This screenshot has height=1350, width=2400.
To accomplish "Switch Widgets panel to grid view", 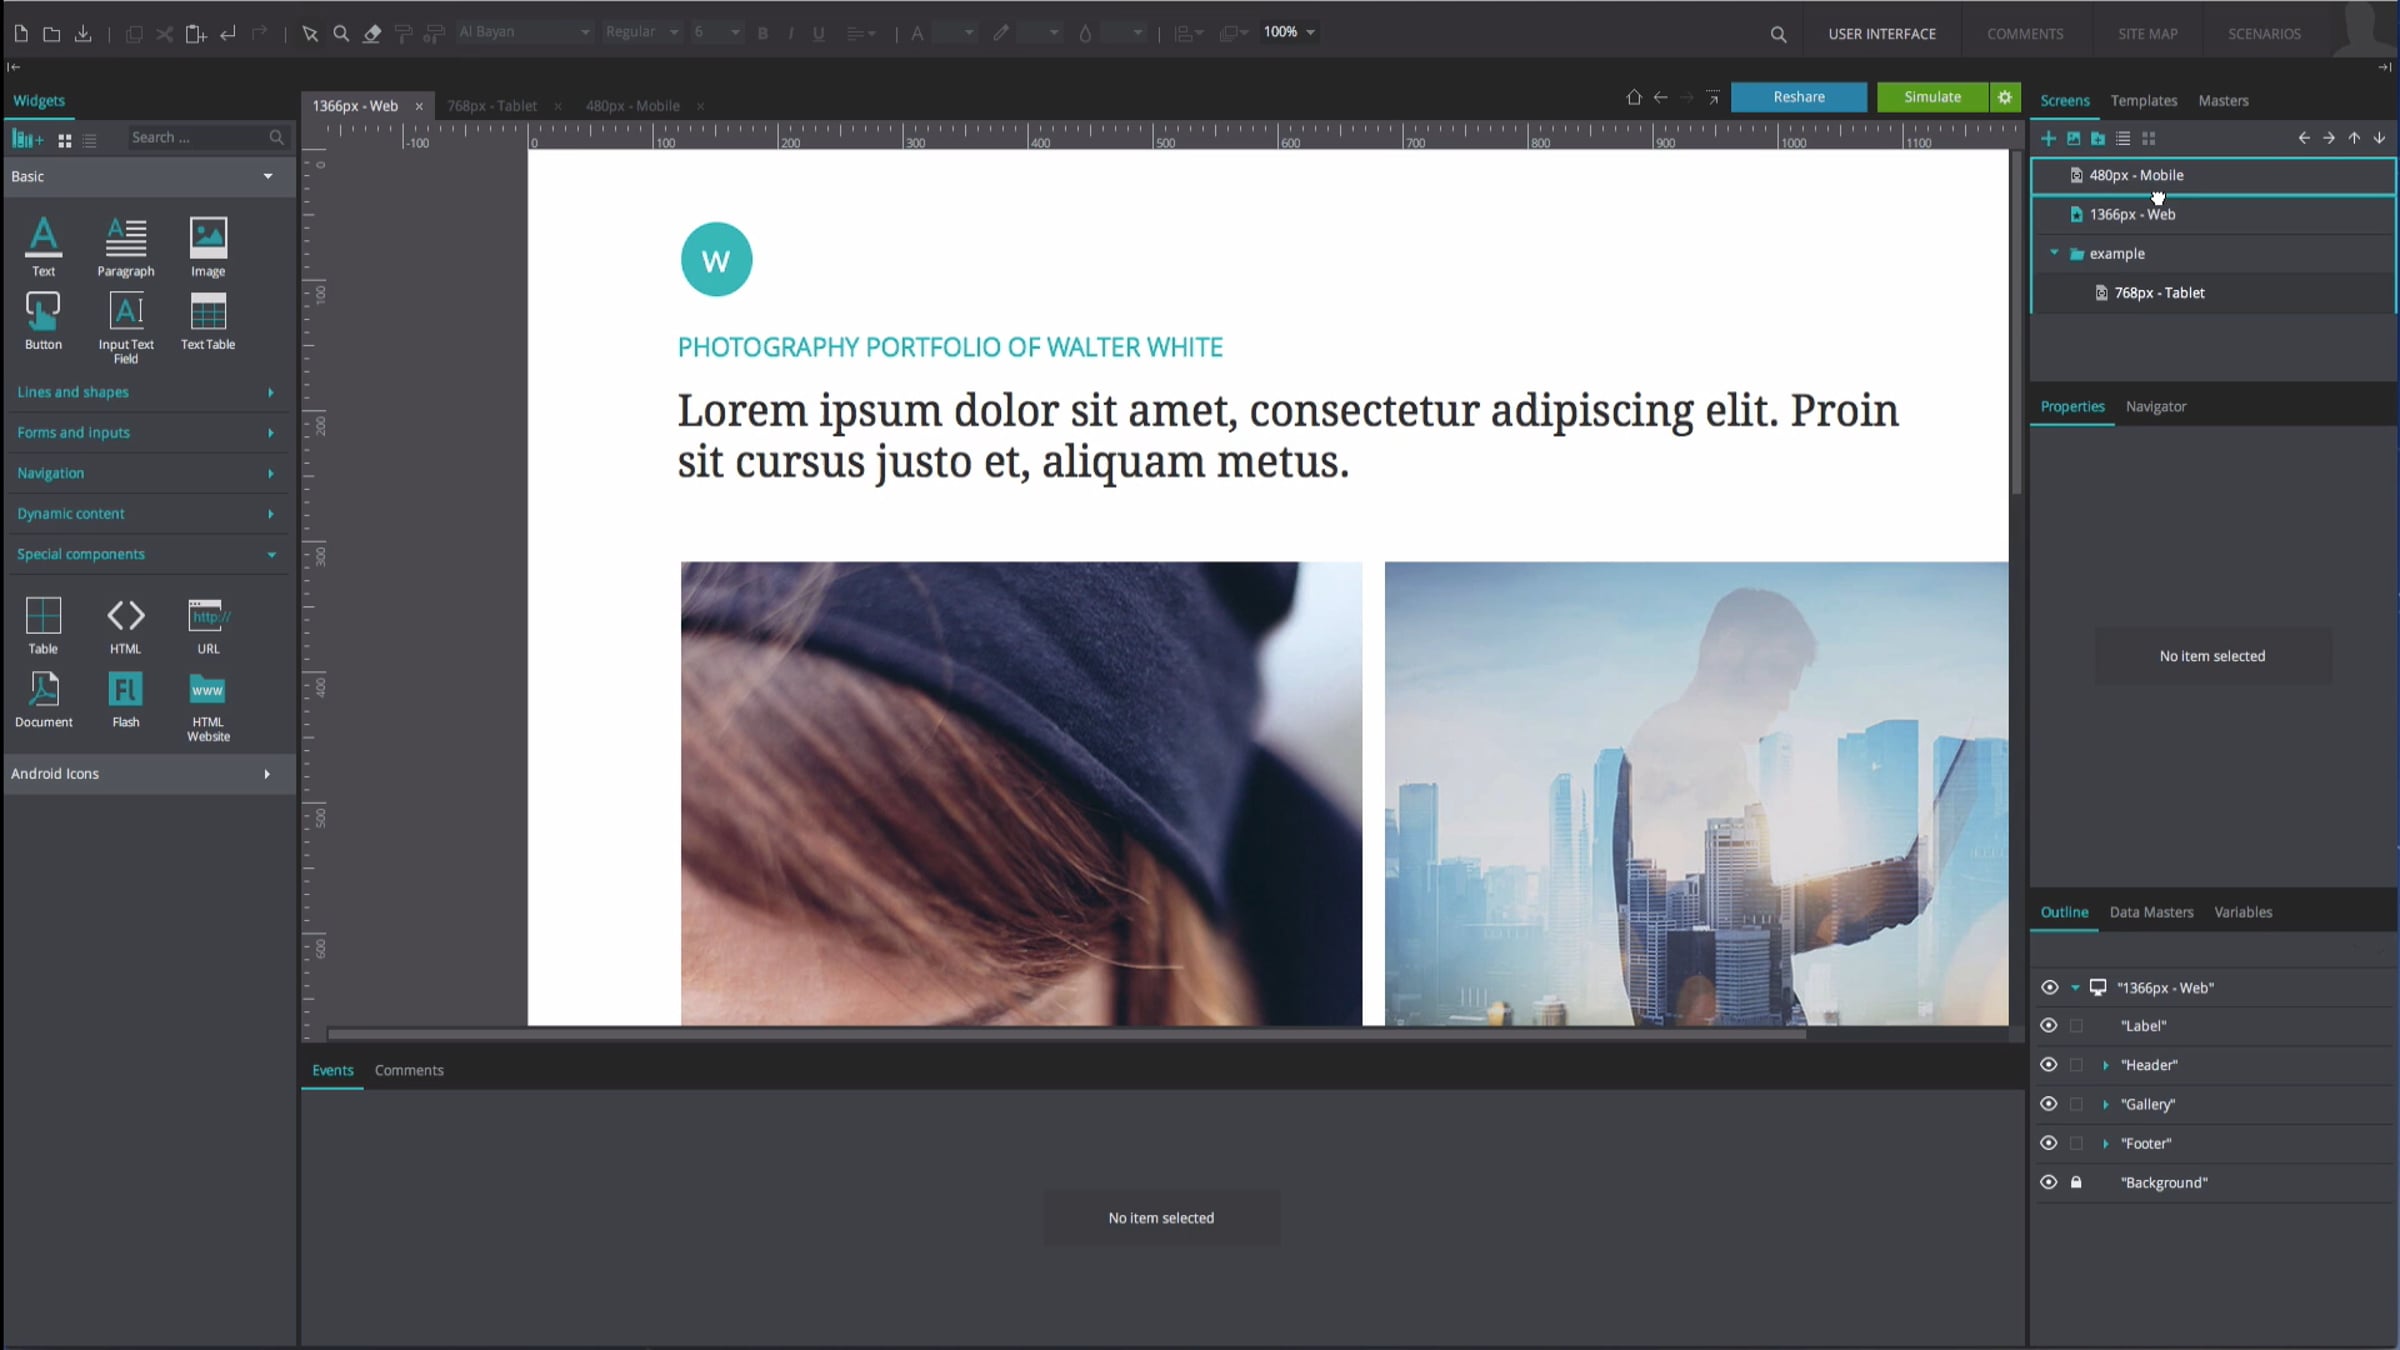I will pyautogui.click(x=65, y=141).
